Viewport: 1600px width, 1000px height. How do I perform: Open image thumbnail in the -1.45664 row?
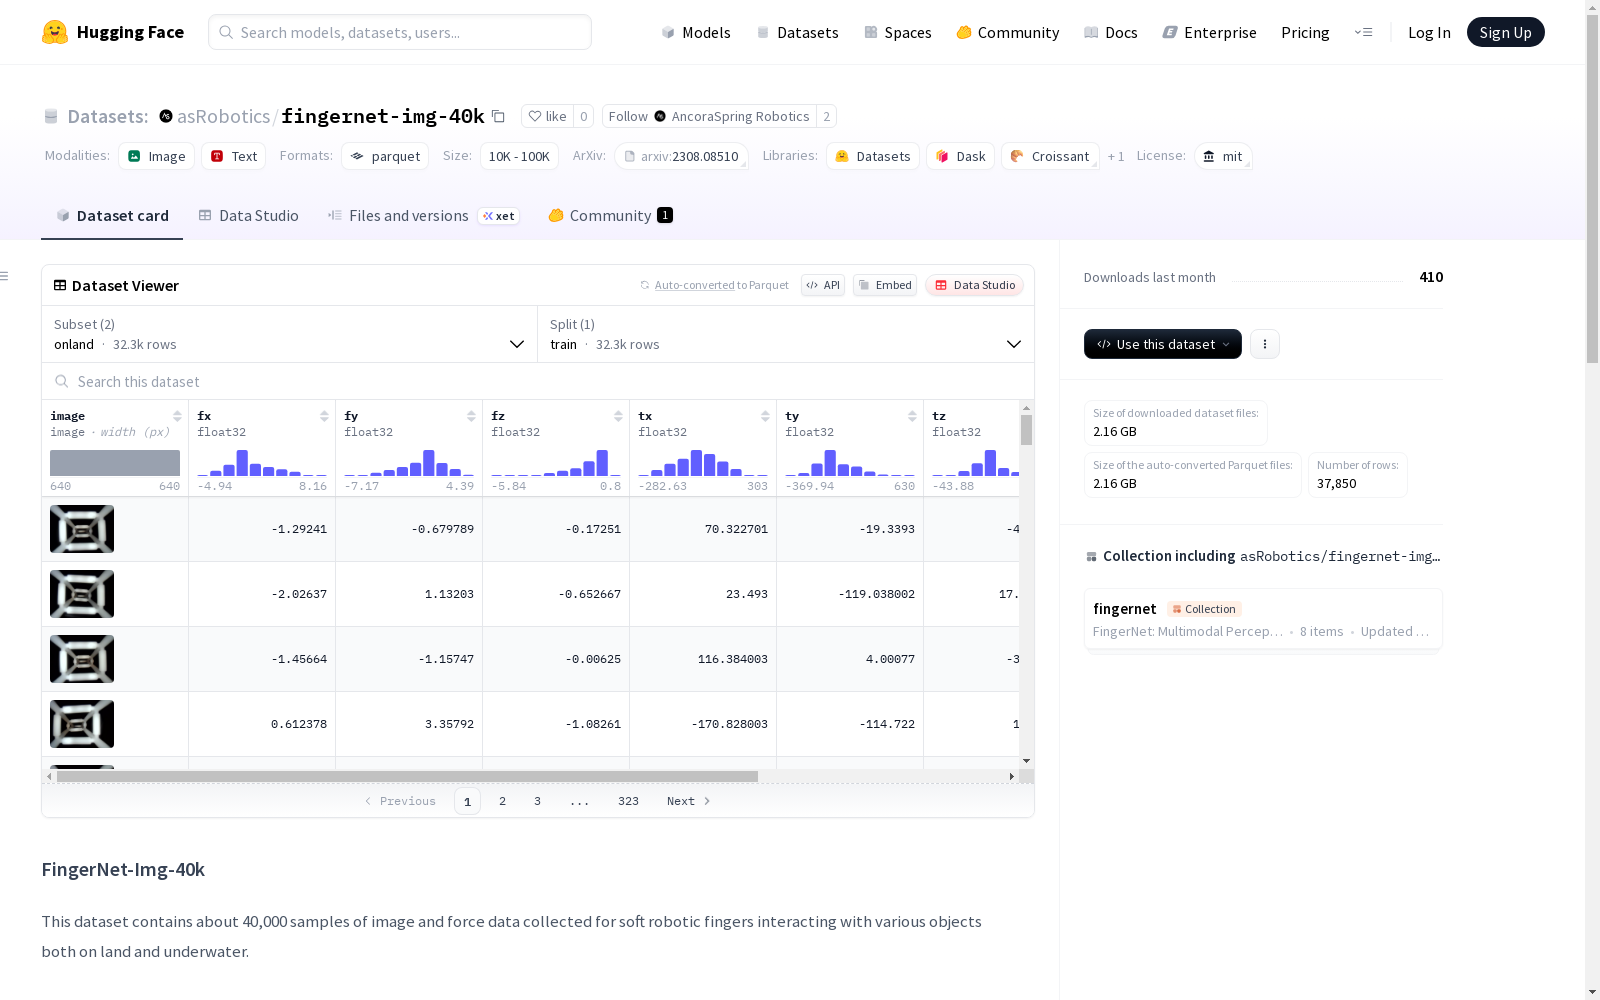82,659
